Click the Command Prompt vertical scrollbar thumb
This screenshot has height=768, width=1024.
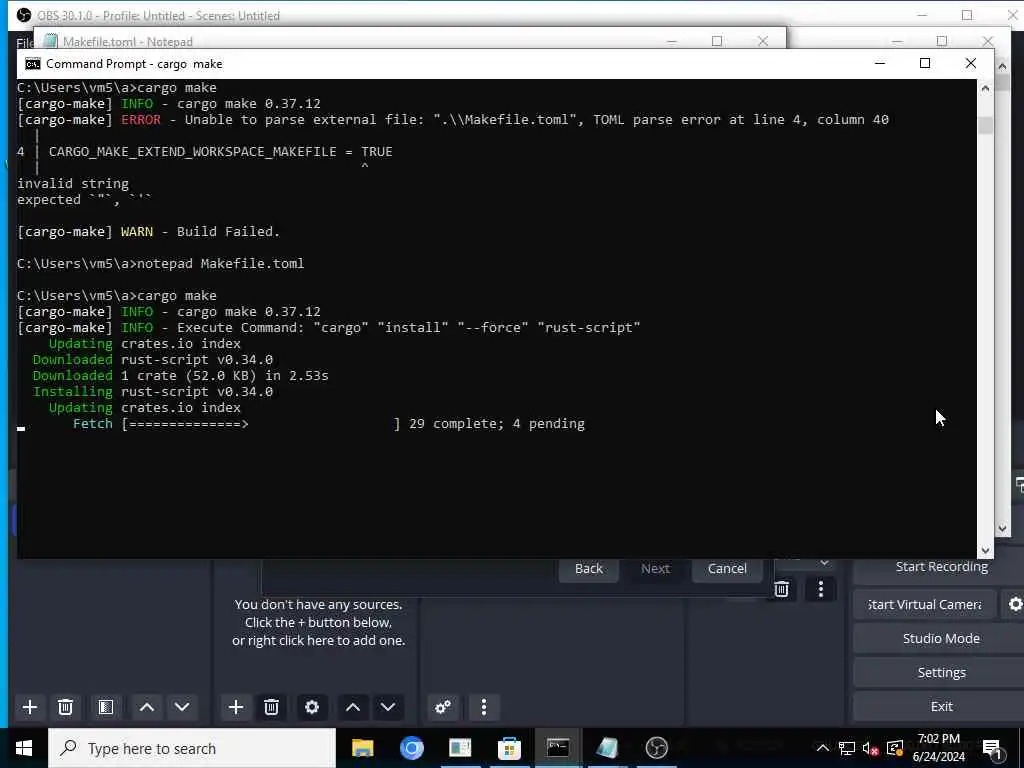985,125
